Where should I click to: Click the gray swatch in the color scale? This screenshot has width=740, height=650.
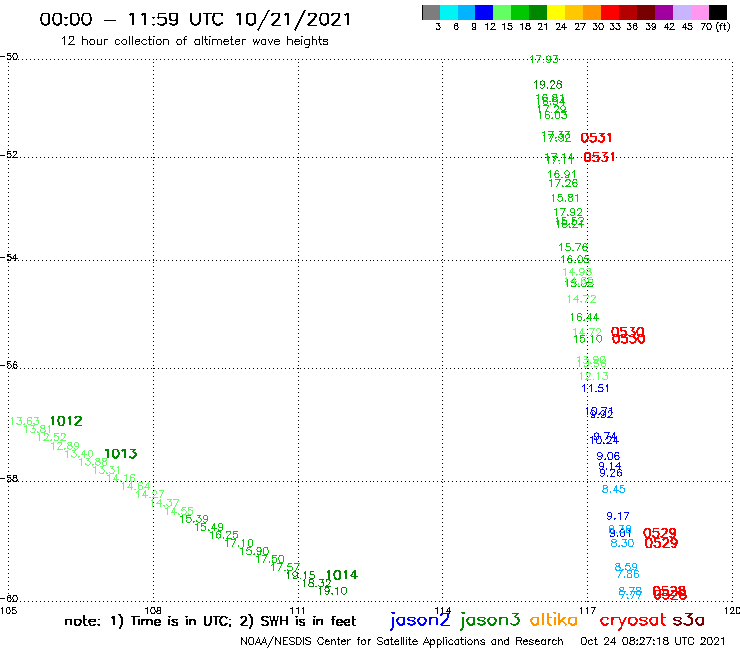pos(431,12)
